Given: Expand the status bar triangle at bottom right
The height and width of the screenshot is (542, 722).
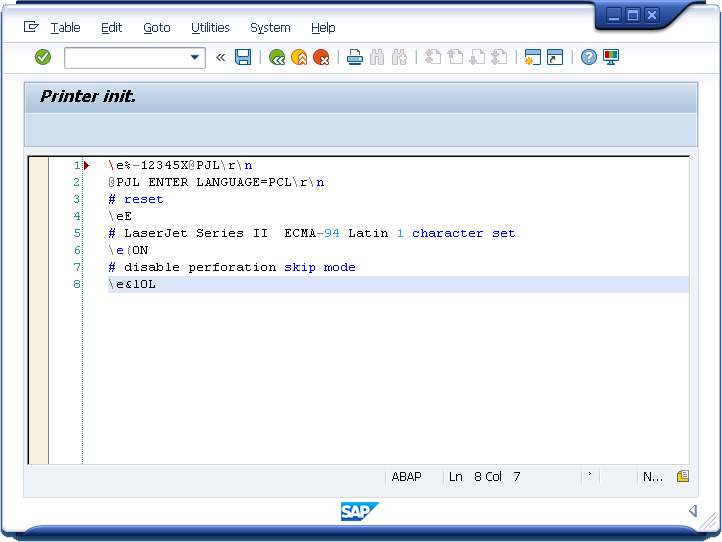Looking at the screenshot, I should [692, 511].
